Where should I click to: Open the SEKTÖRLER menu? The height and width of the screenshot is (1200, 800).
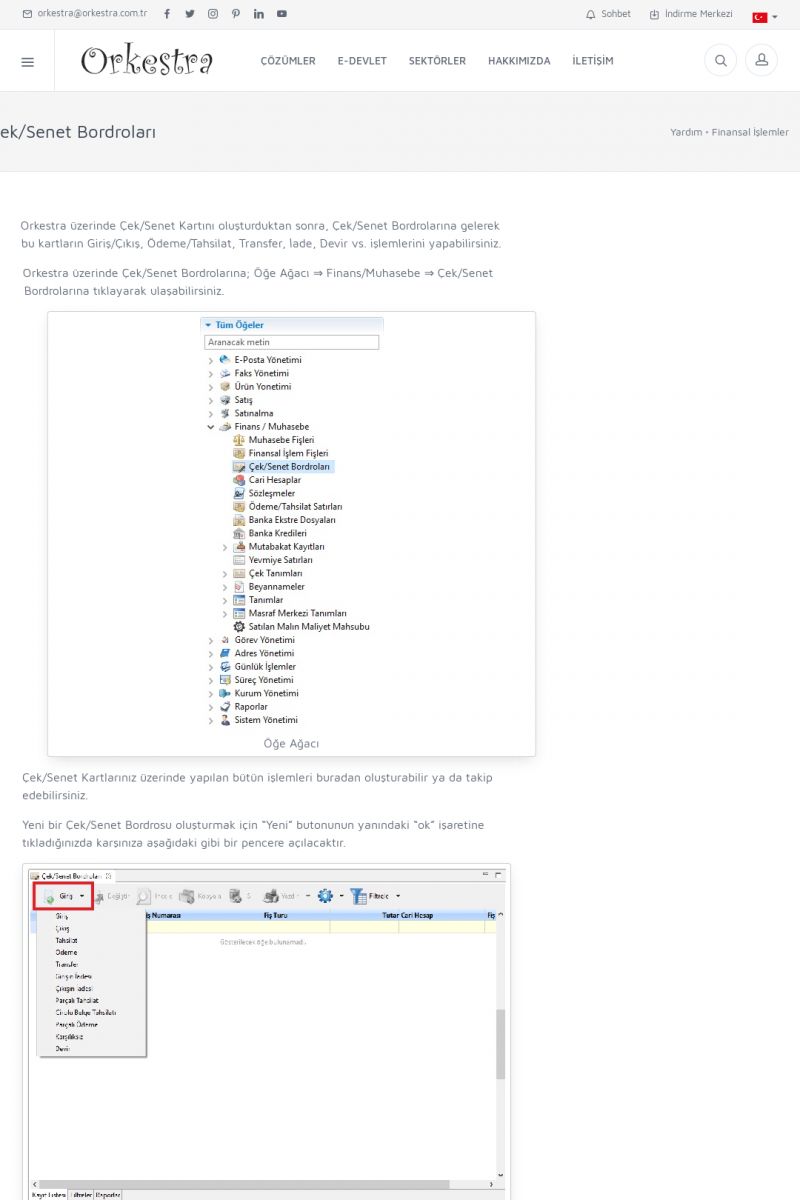coord(437,61)
